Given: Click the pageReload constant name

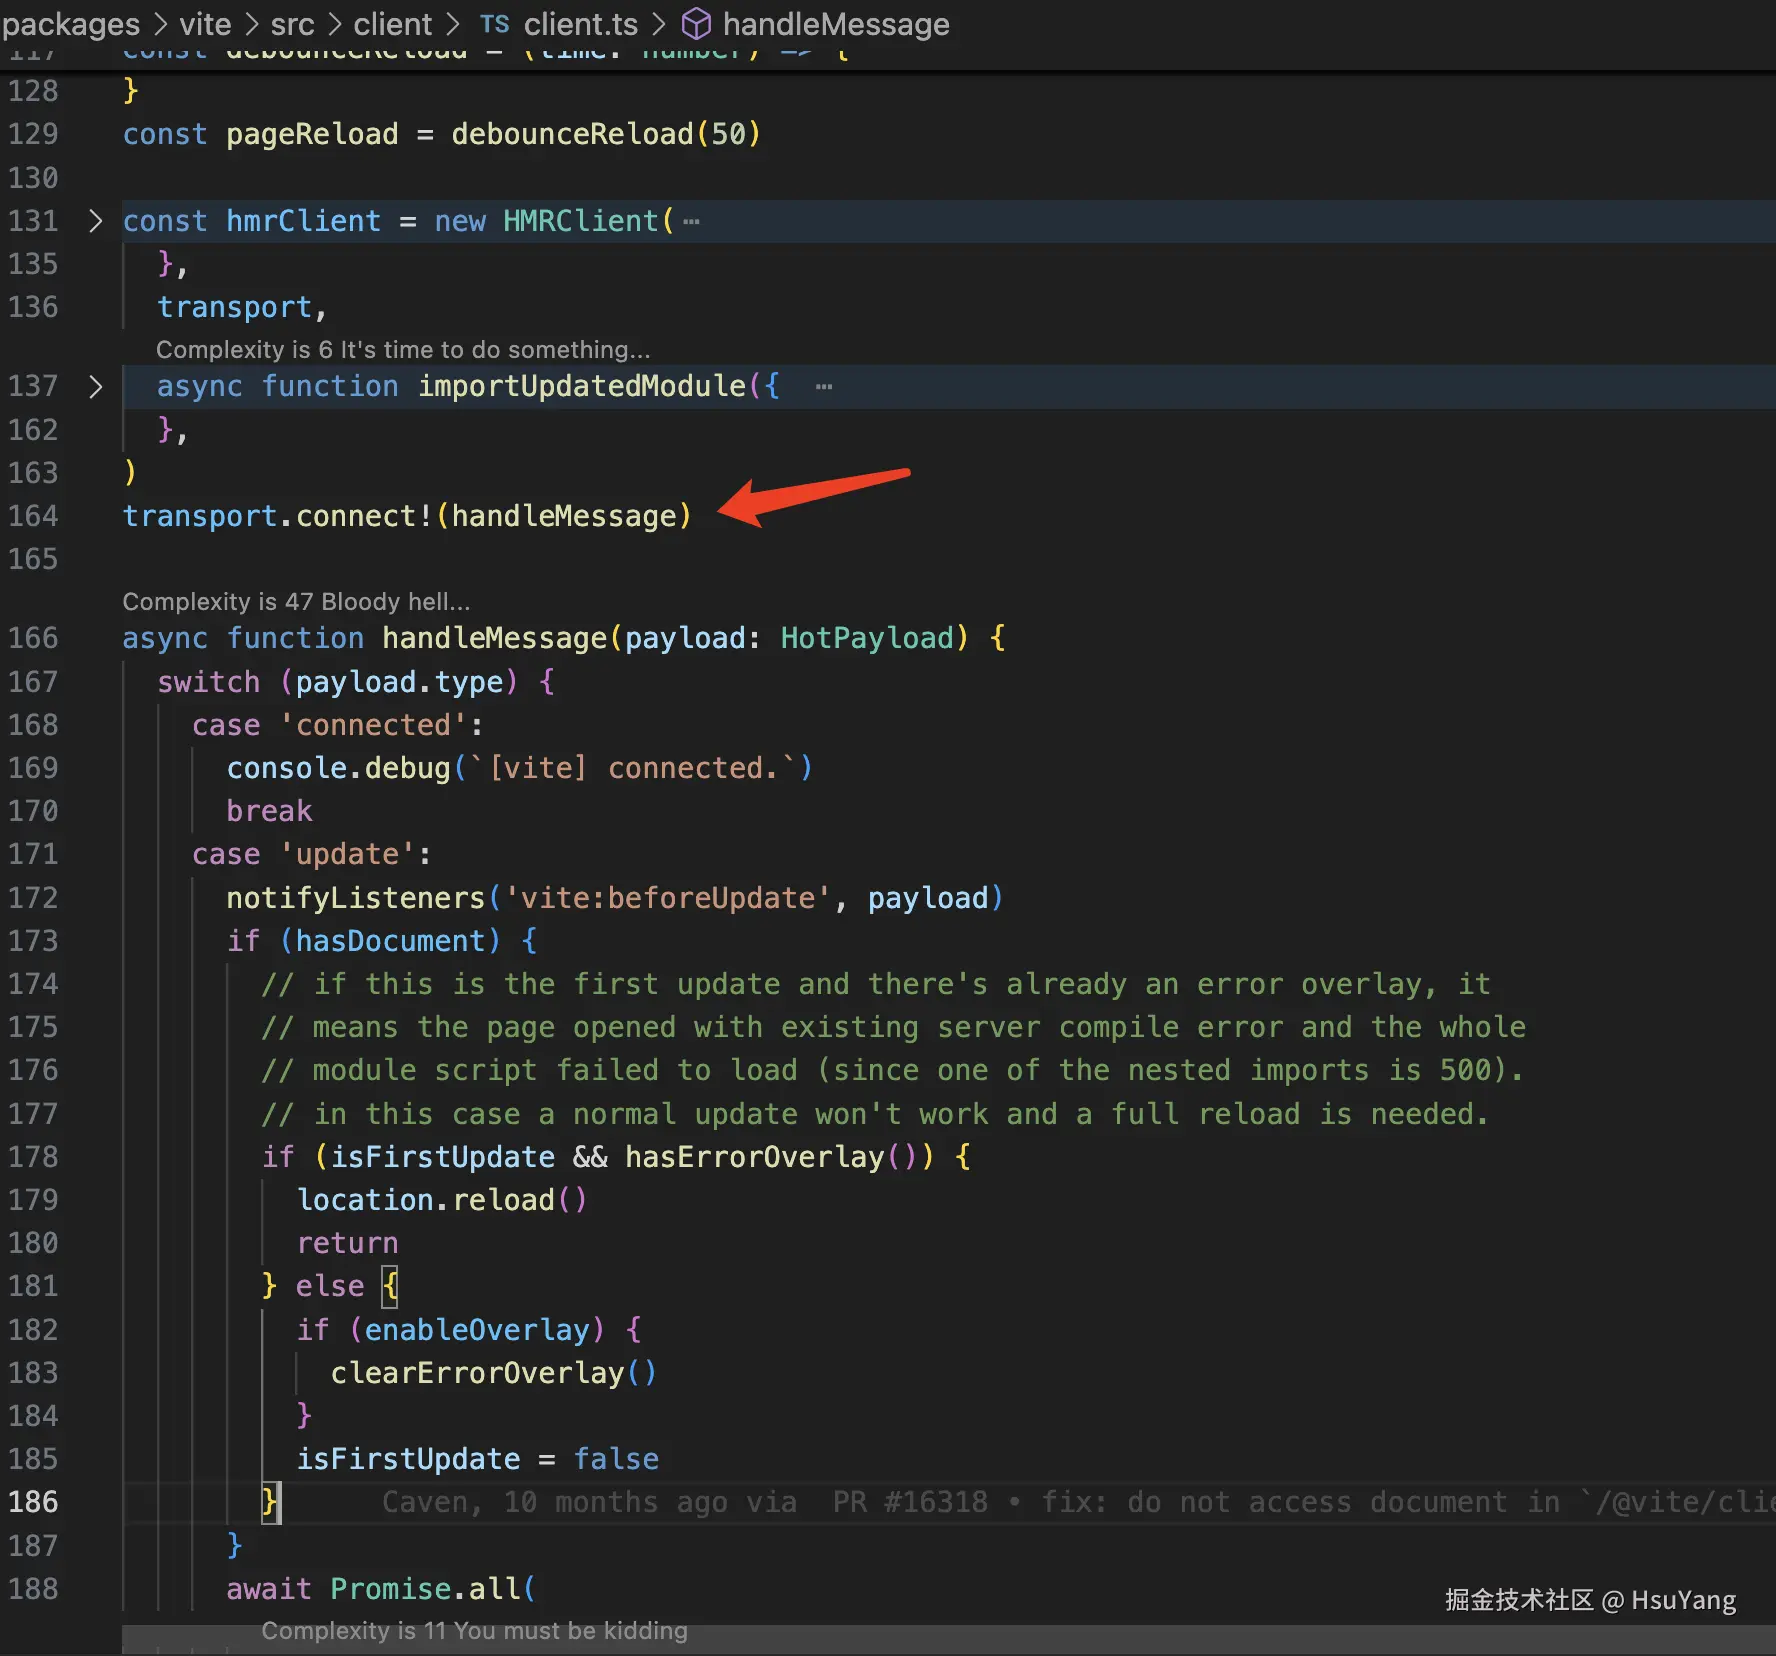Looking at the screenshot, I should pos(312,134).
